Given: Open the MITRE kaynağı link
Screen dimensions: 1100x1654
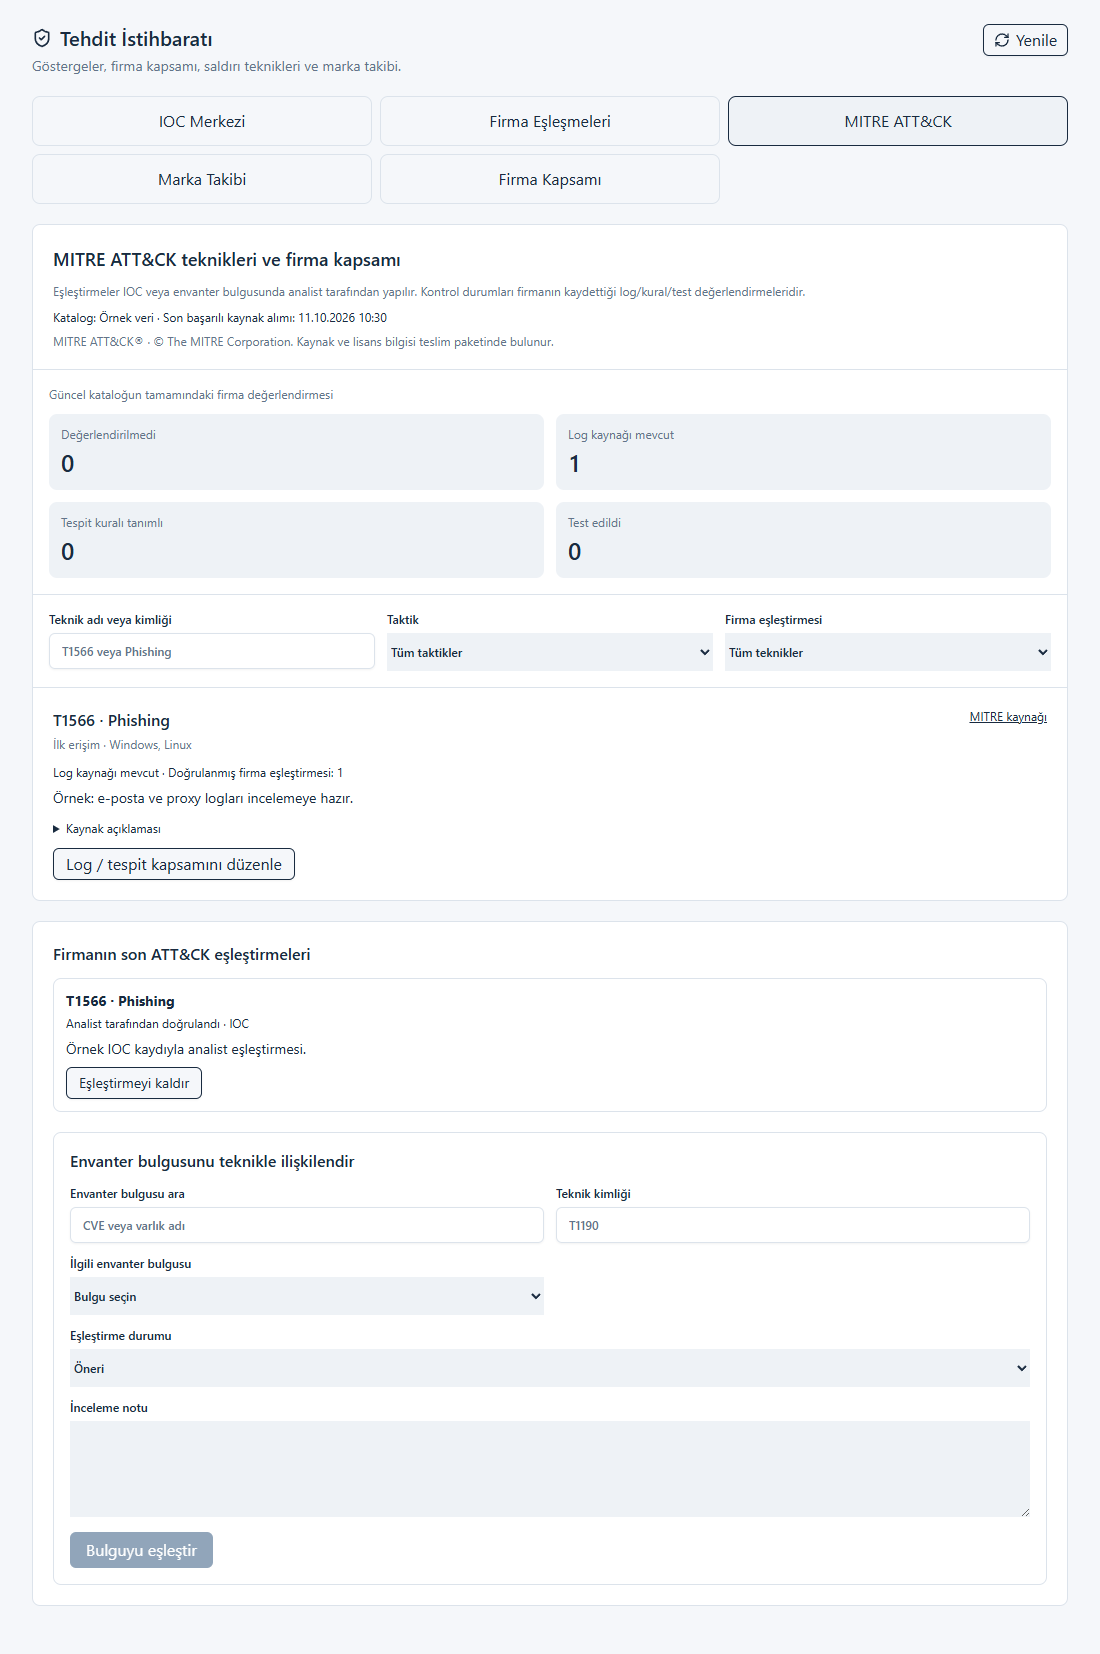Looking at the screenshot, I should pyautogui.click(x=1008, y=717).
